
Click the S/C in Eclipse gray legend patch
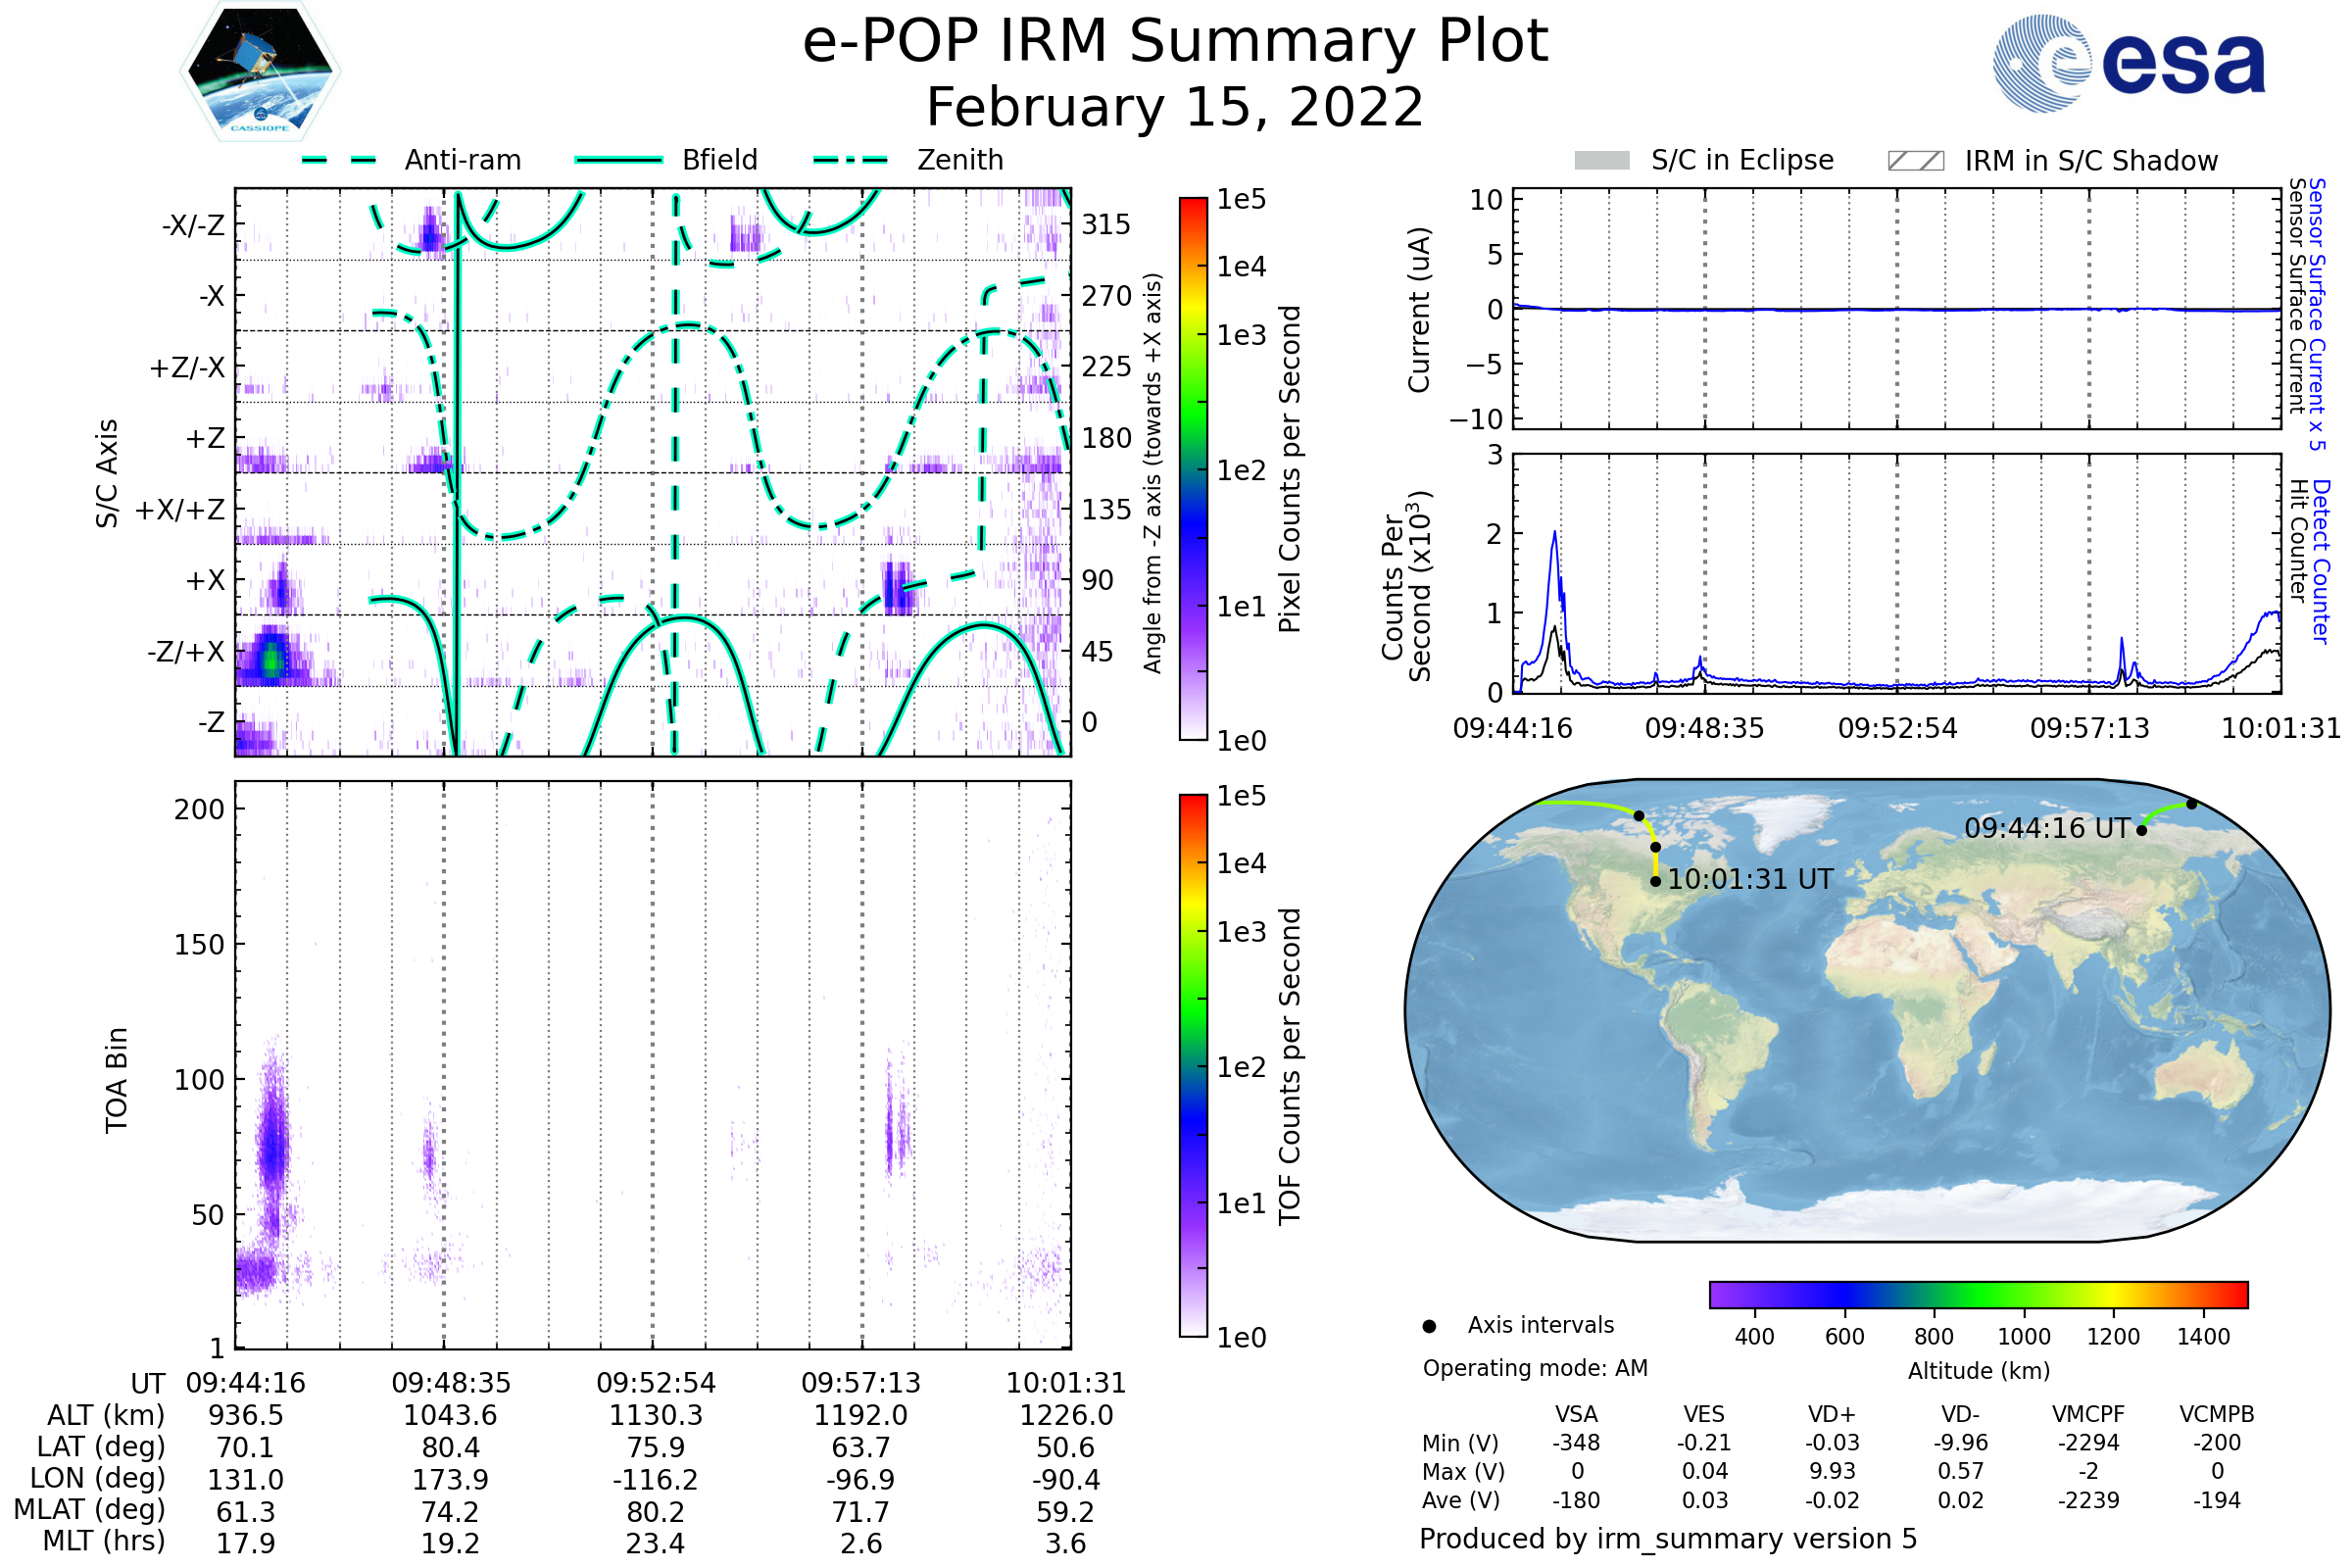[x=1602, y=161]
